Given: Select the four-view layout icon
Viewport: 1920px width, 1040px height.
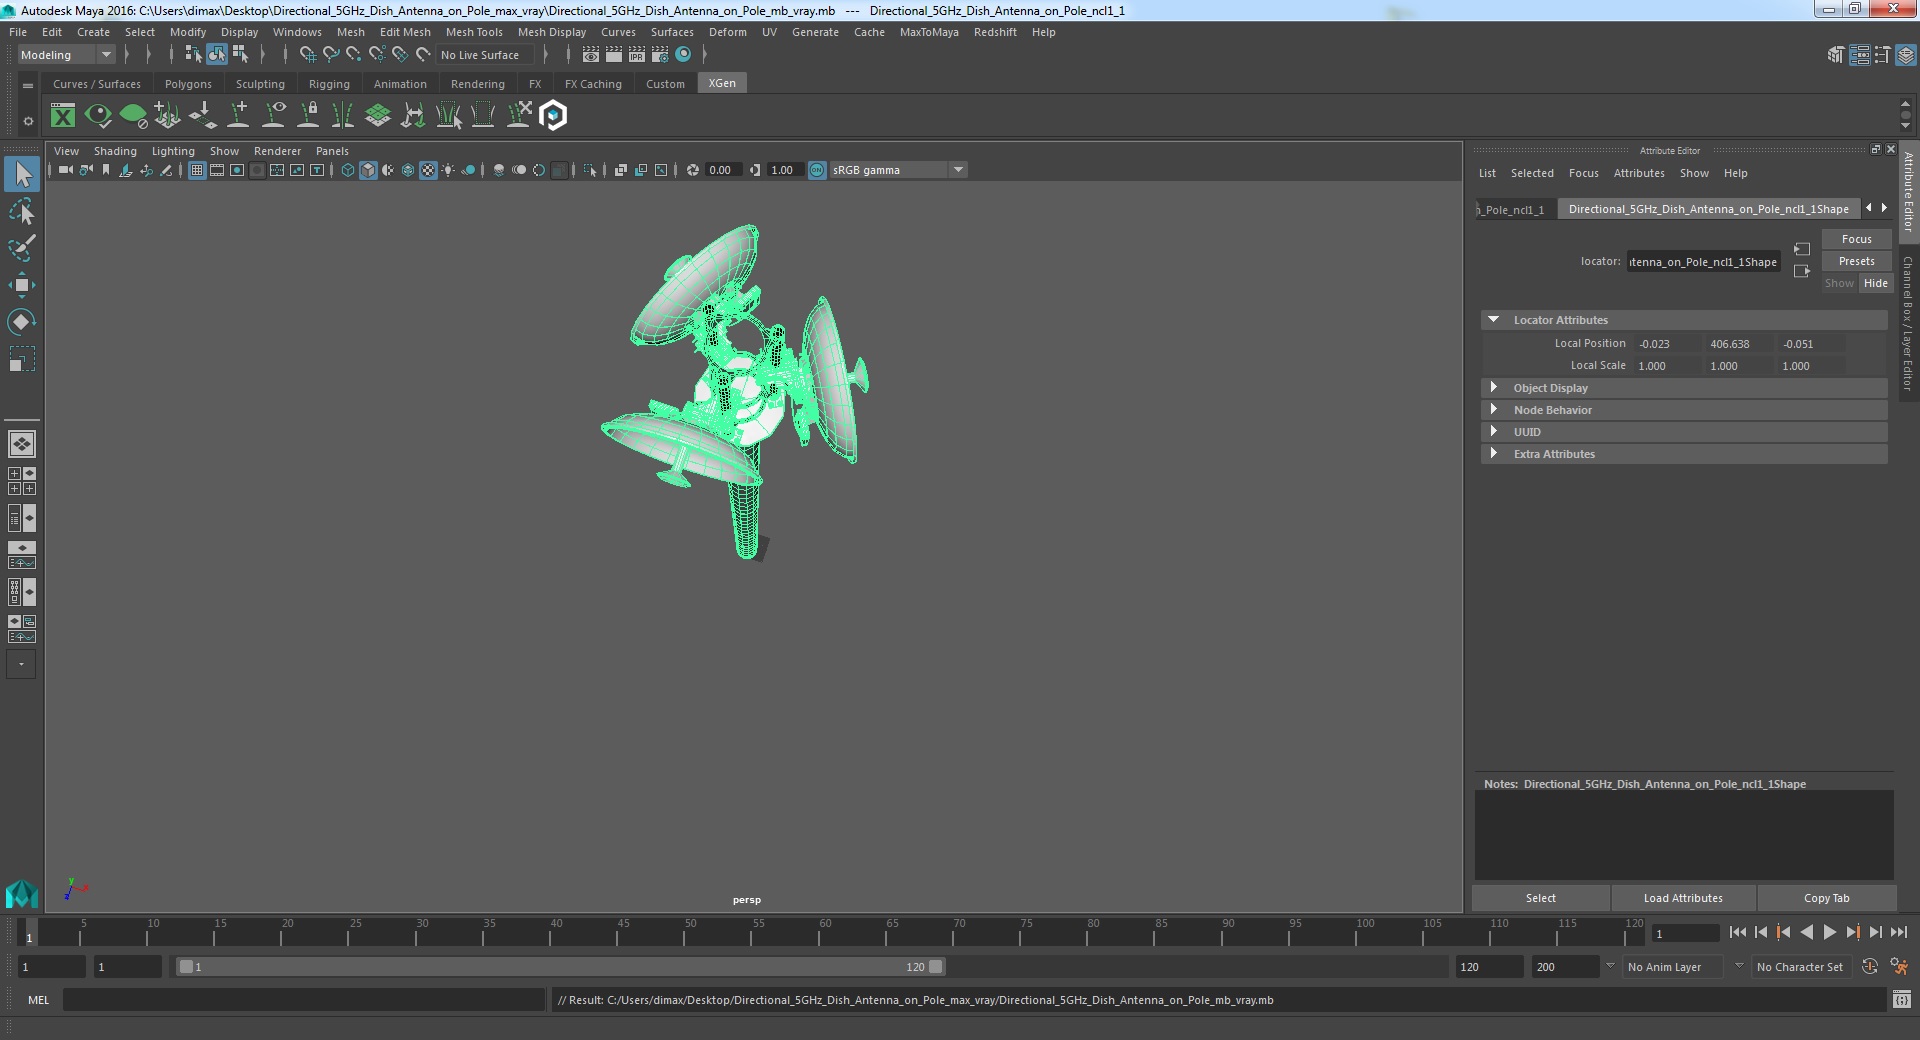Looking at the screenshot, I should 21,481.
